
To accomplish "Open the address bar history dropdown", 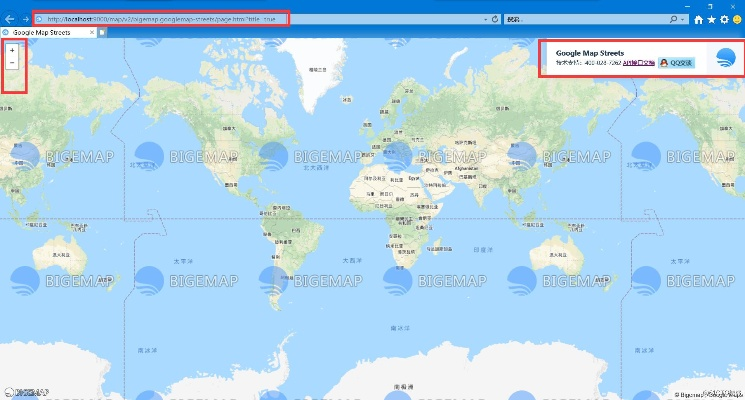I will pos(485,19).
